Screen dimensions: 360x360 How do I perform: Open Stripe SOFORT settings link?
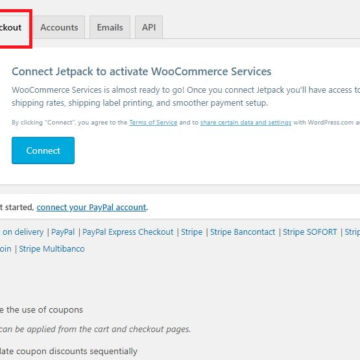pos(310,232)
